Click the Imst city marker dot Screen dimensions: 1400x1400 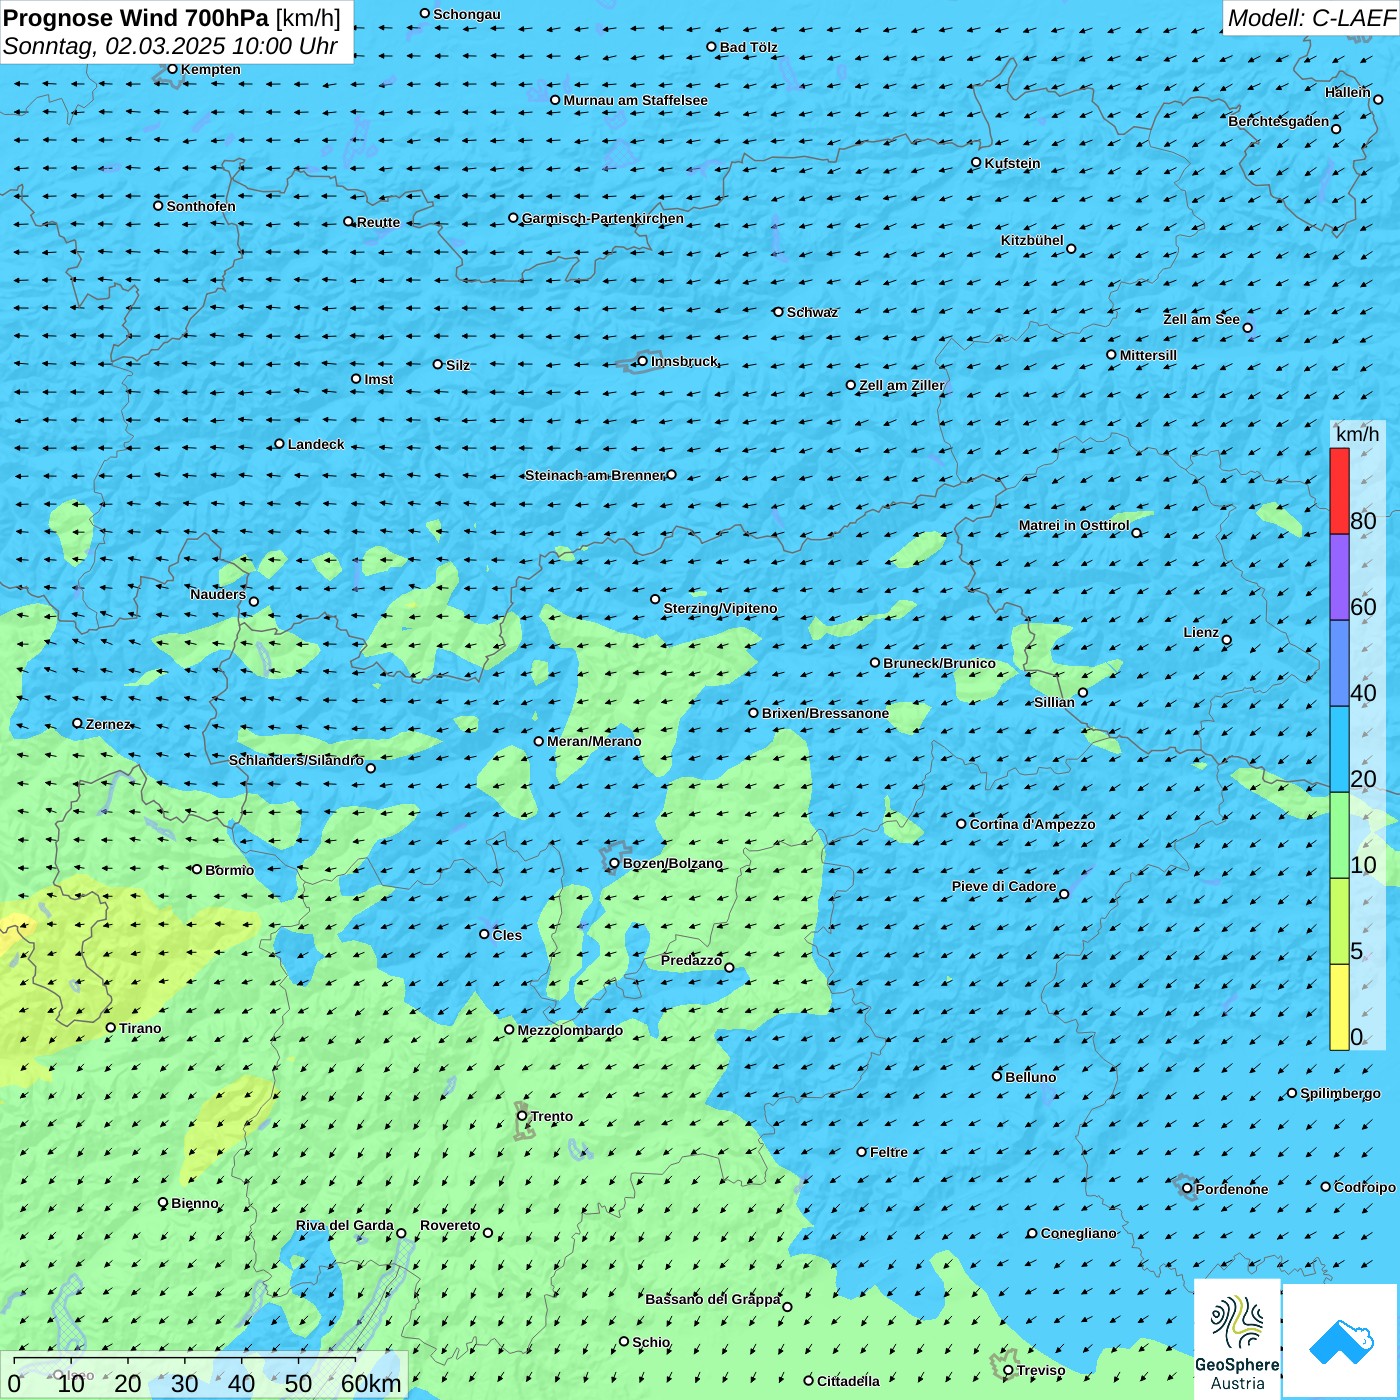356,379
